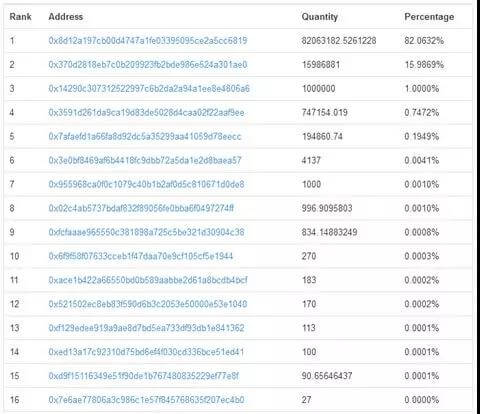
Task: Open the rank 8 address 0x02c4ab57
Action: pyautogui.click(x=141, y=208)
